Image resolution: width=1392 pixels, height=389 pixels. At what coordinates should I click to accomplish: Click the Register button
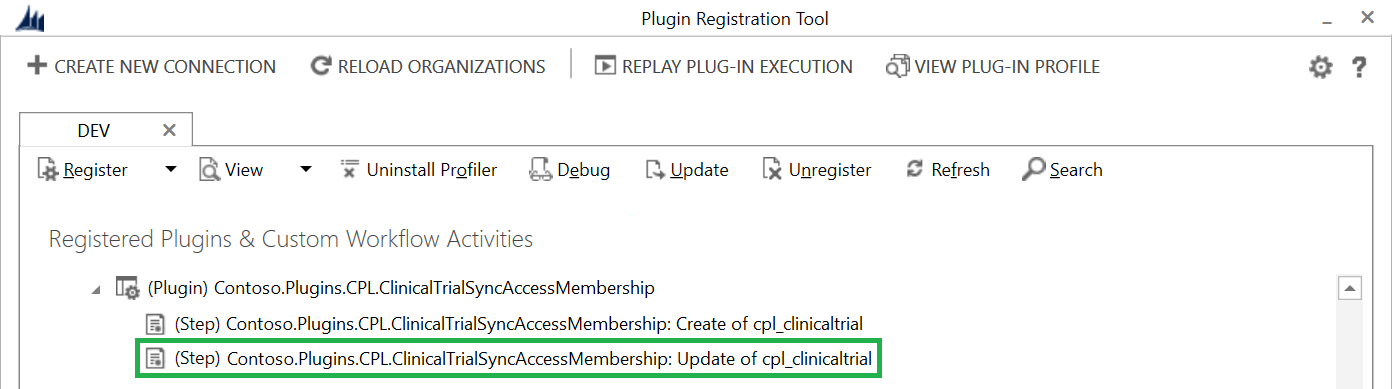tap(83, 170)
